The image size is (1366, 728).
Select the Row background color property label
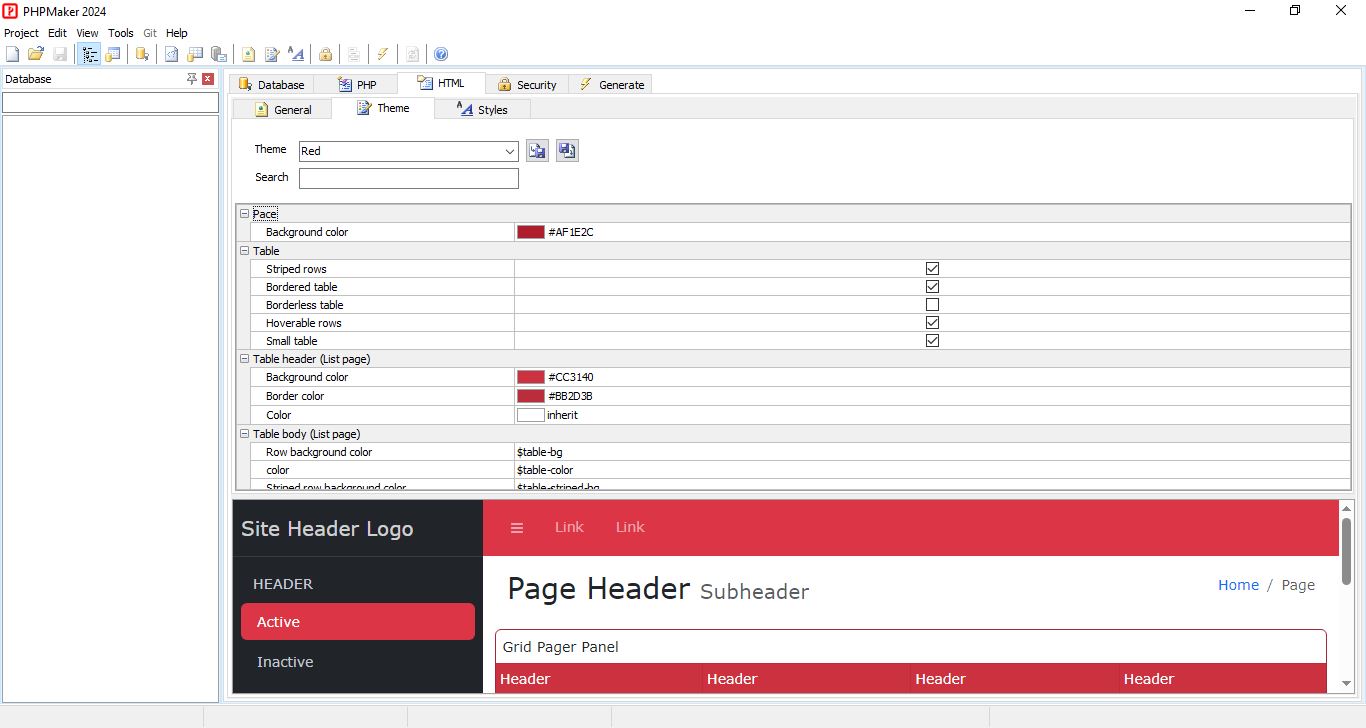[319, 452]
